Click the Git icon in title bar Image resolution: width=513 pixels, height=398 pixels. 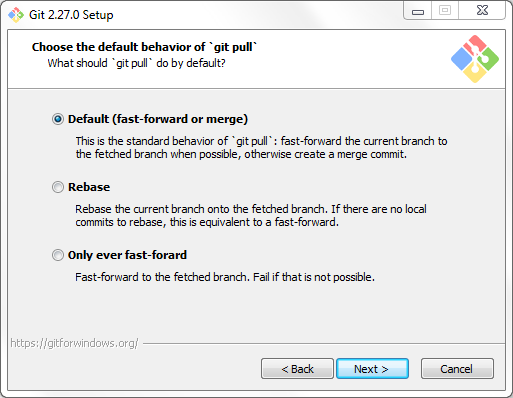[x=16, y=15]
